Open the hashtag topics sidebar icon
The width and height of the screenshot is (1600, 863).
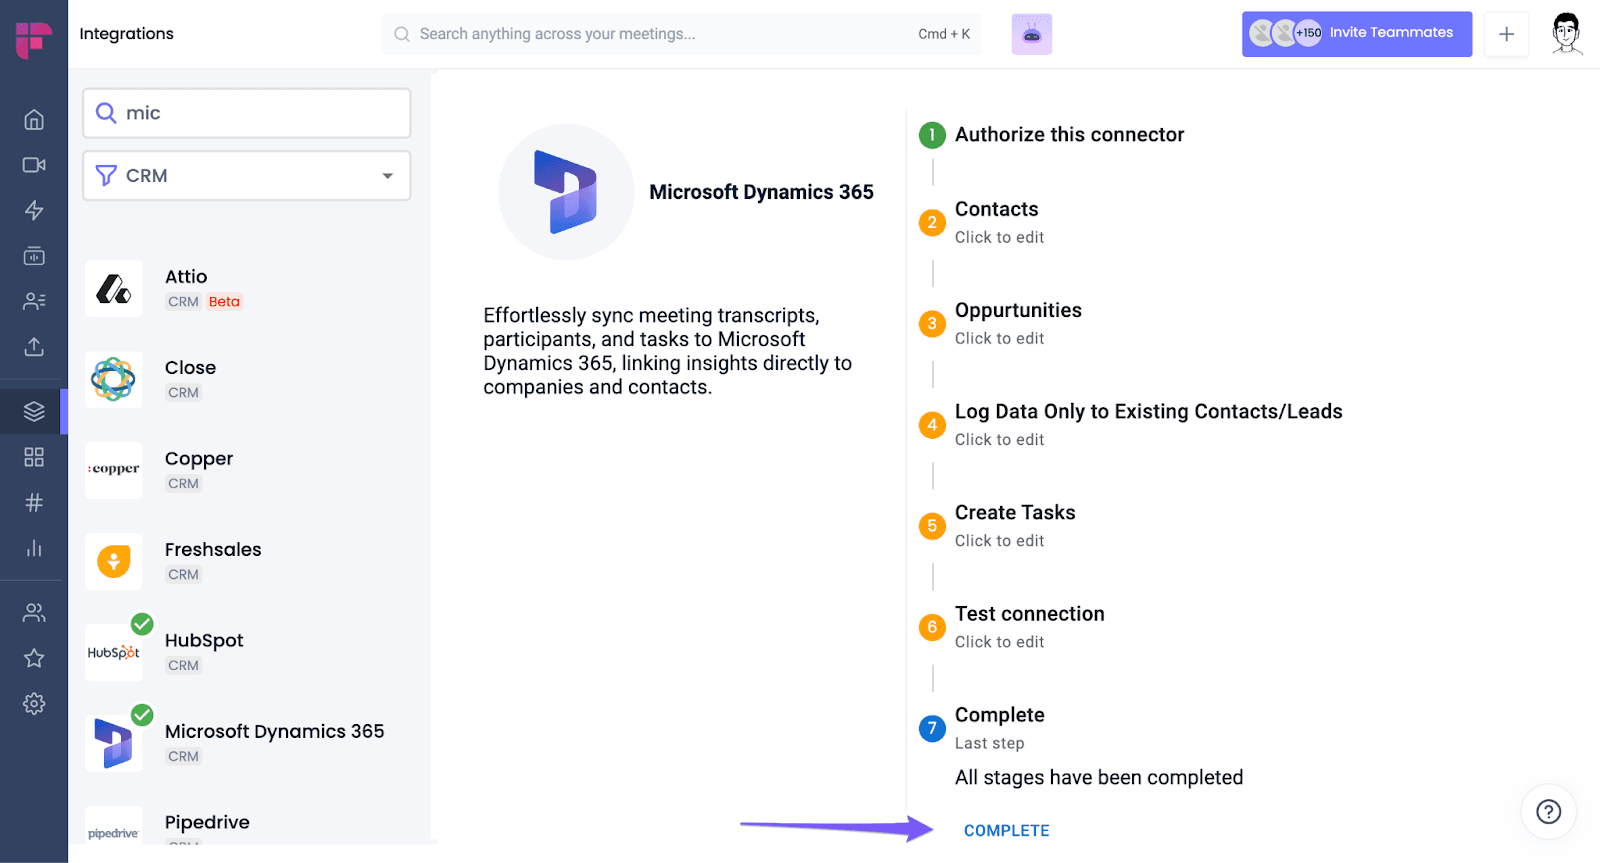[x=34, y=503]
